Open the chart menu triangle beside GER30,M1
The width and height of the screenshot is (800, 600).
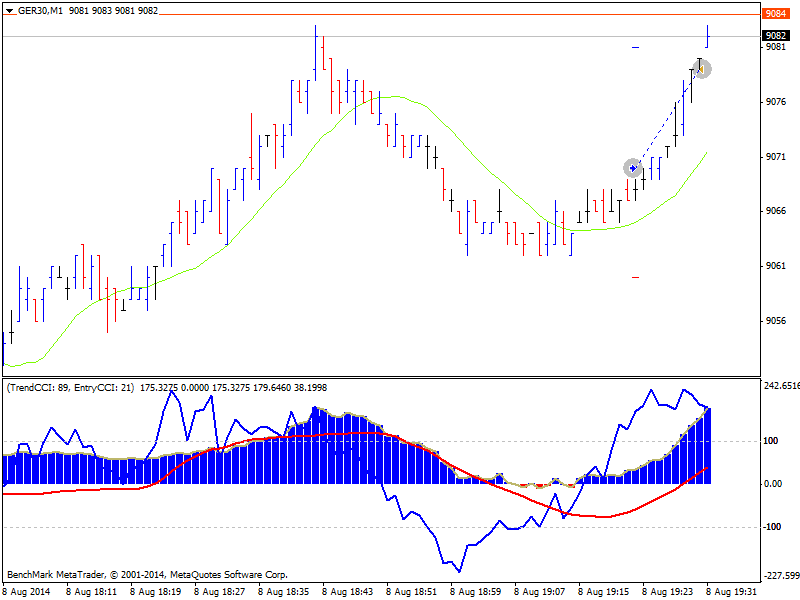pyautogui.click(x=10, y=11)
